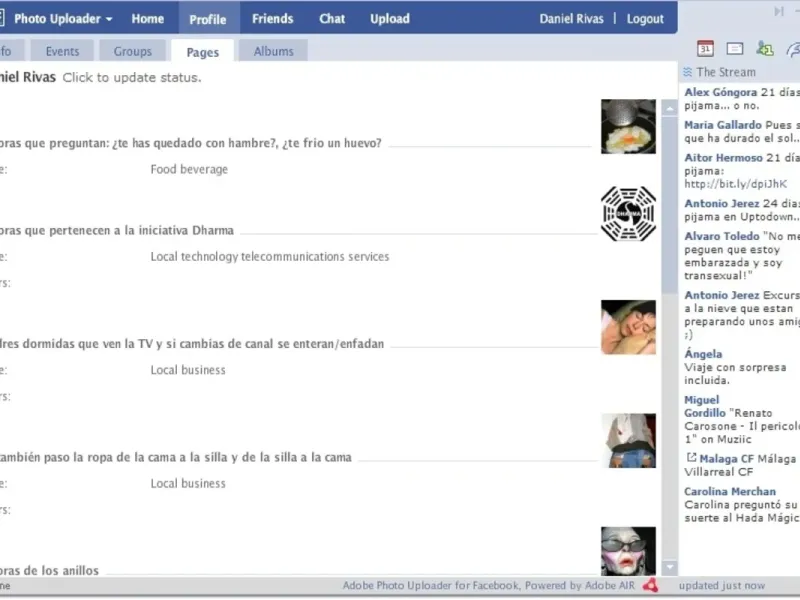The image size is (800, 600).
Task: Switch to the Albums tab
Action: 273,51
